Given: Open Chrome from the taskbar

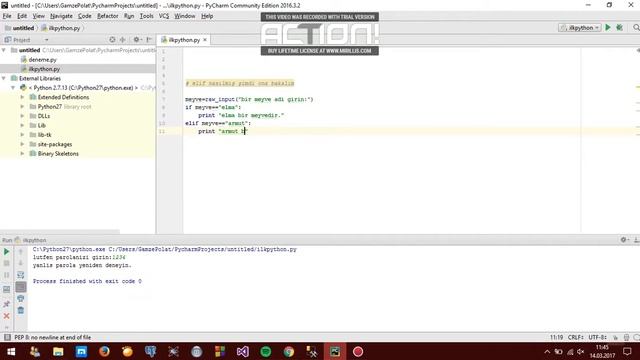Looking at the screenshot, I should [x=289, y=351].
